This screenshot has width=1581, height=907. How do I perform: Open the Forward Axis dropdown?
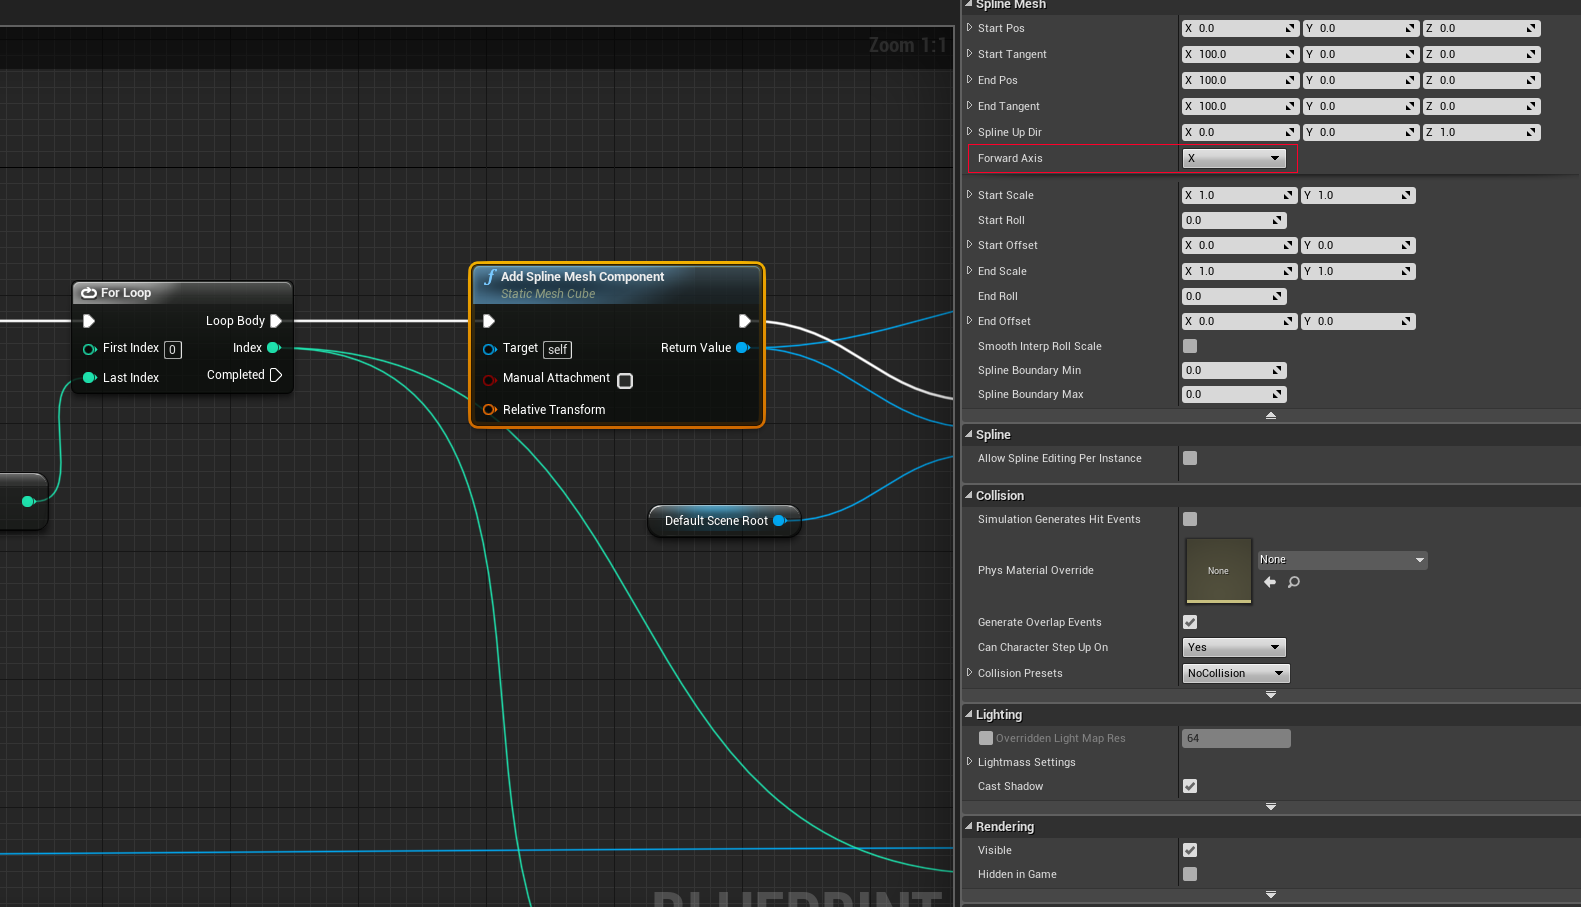pyautogui.click(x=1234, y=158)
